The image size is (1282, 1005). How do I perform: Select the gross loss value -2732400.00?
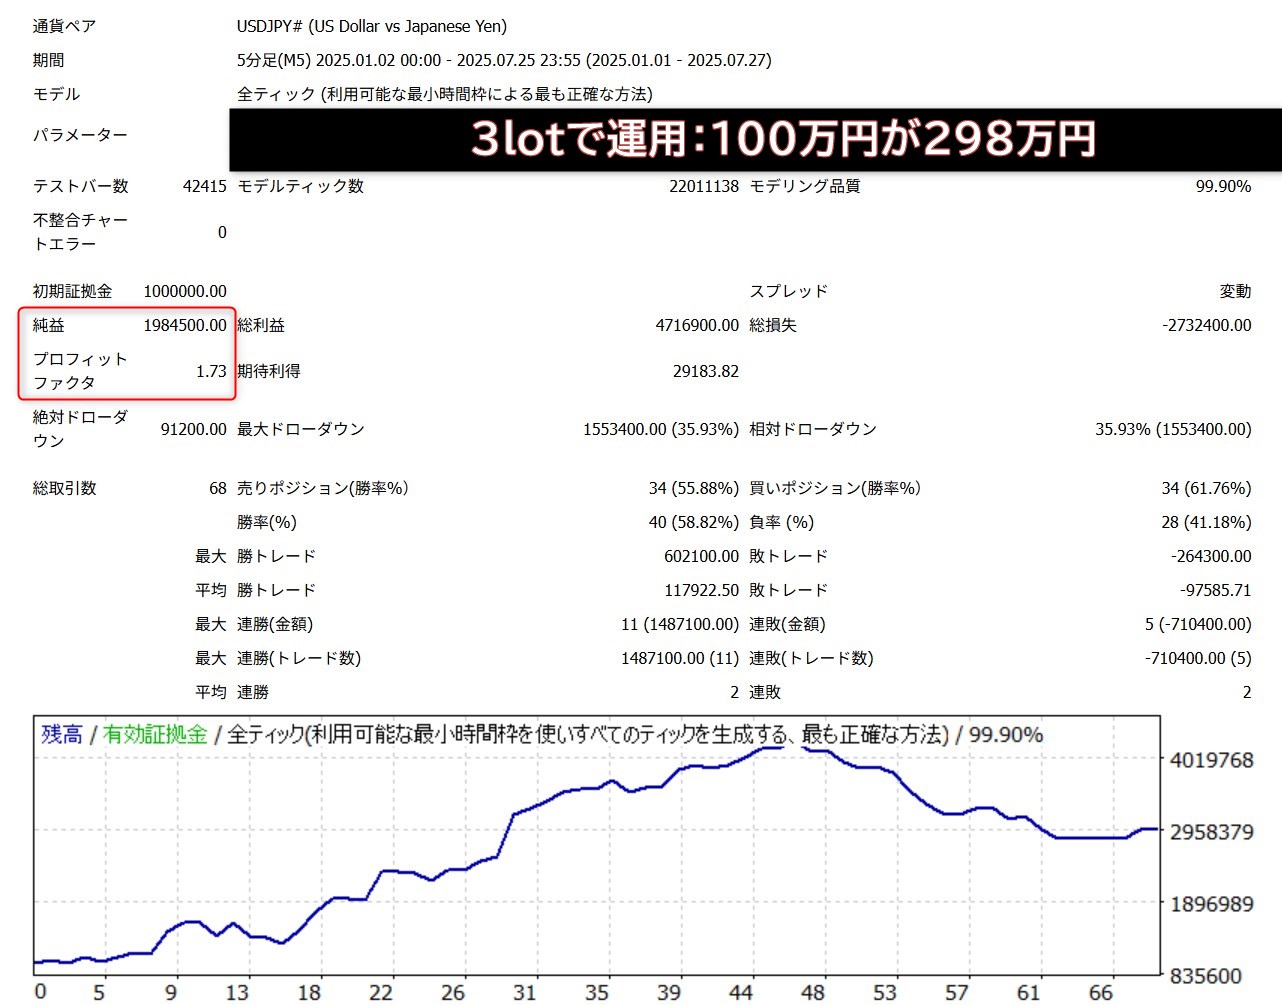coord(1207,325)
